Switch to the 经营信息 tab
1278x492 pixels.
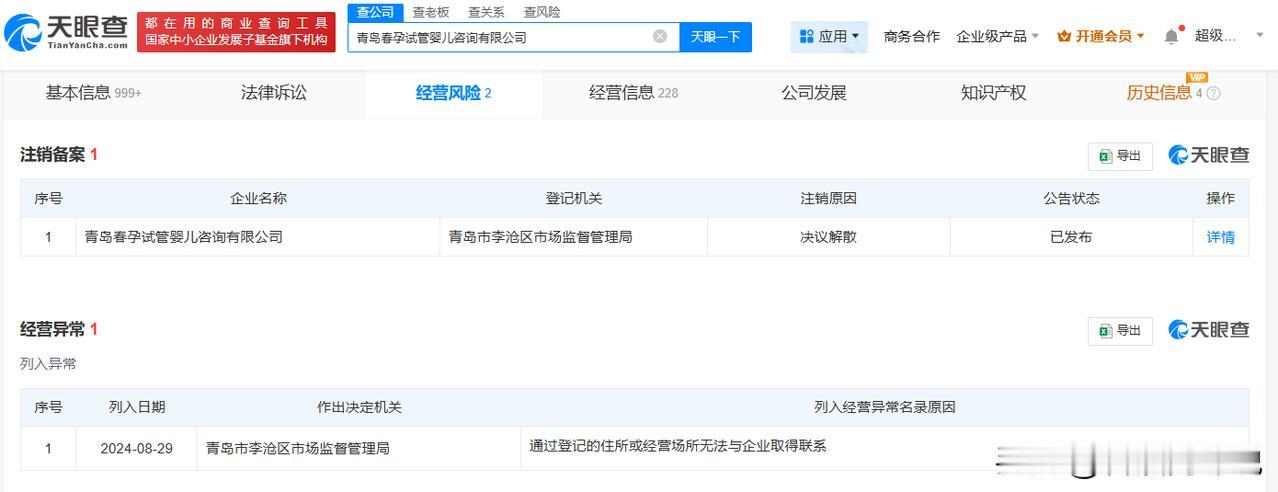(x=633, y=93)
